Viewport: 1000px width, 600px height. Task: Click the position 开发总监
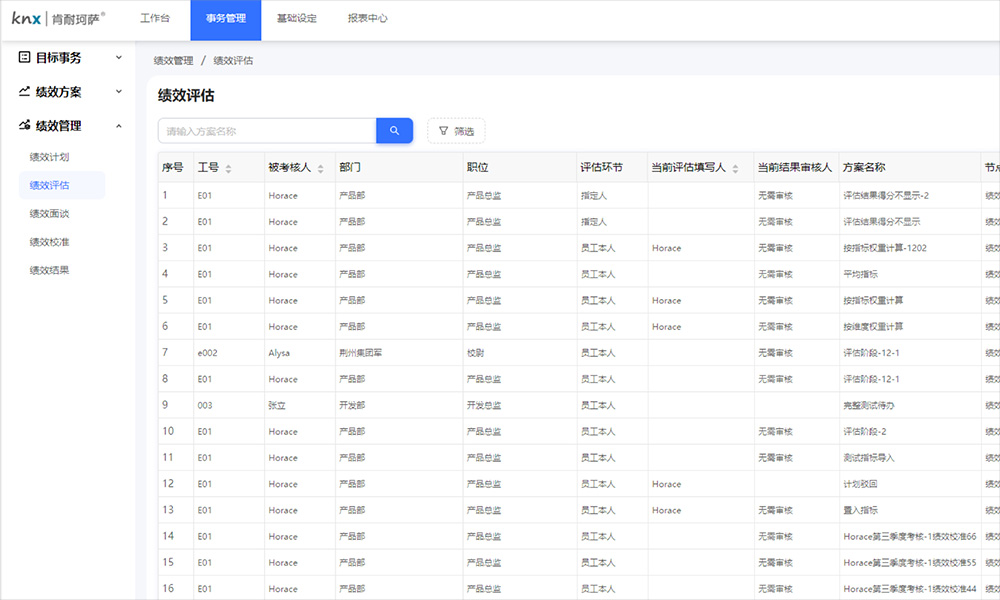click(x=484, y=406)
